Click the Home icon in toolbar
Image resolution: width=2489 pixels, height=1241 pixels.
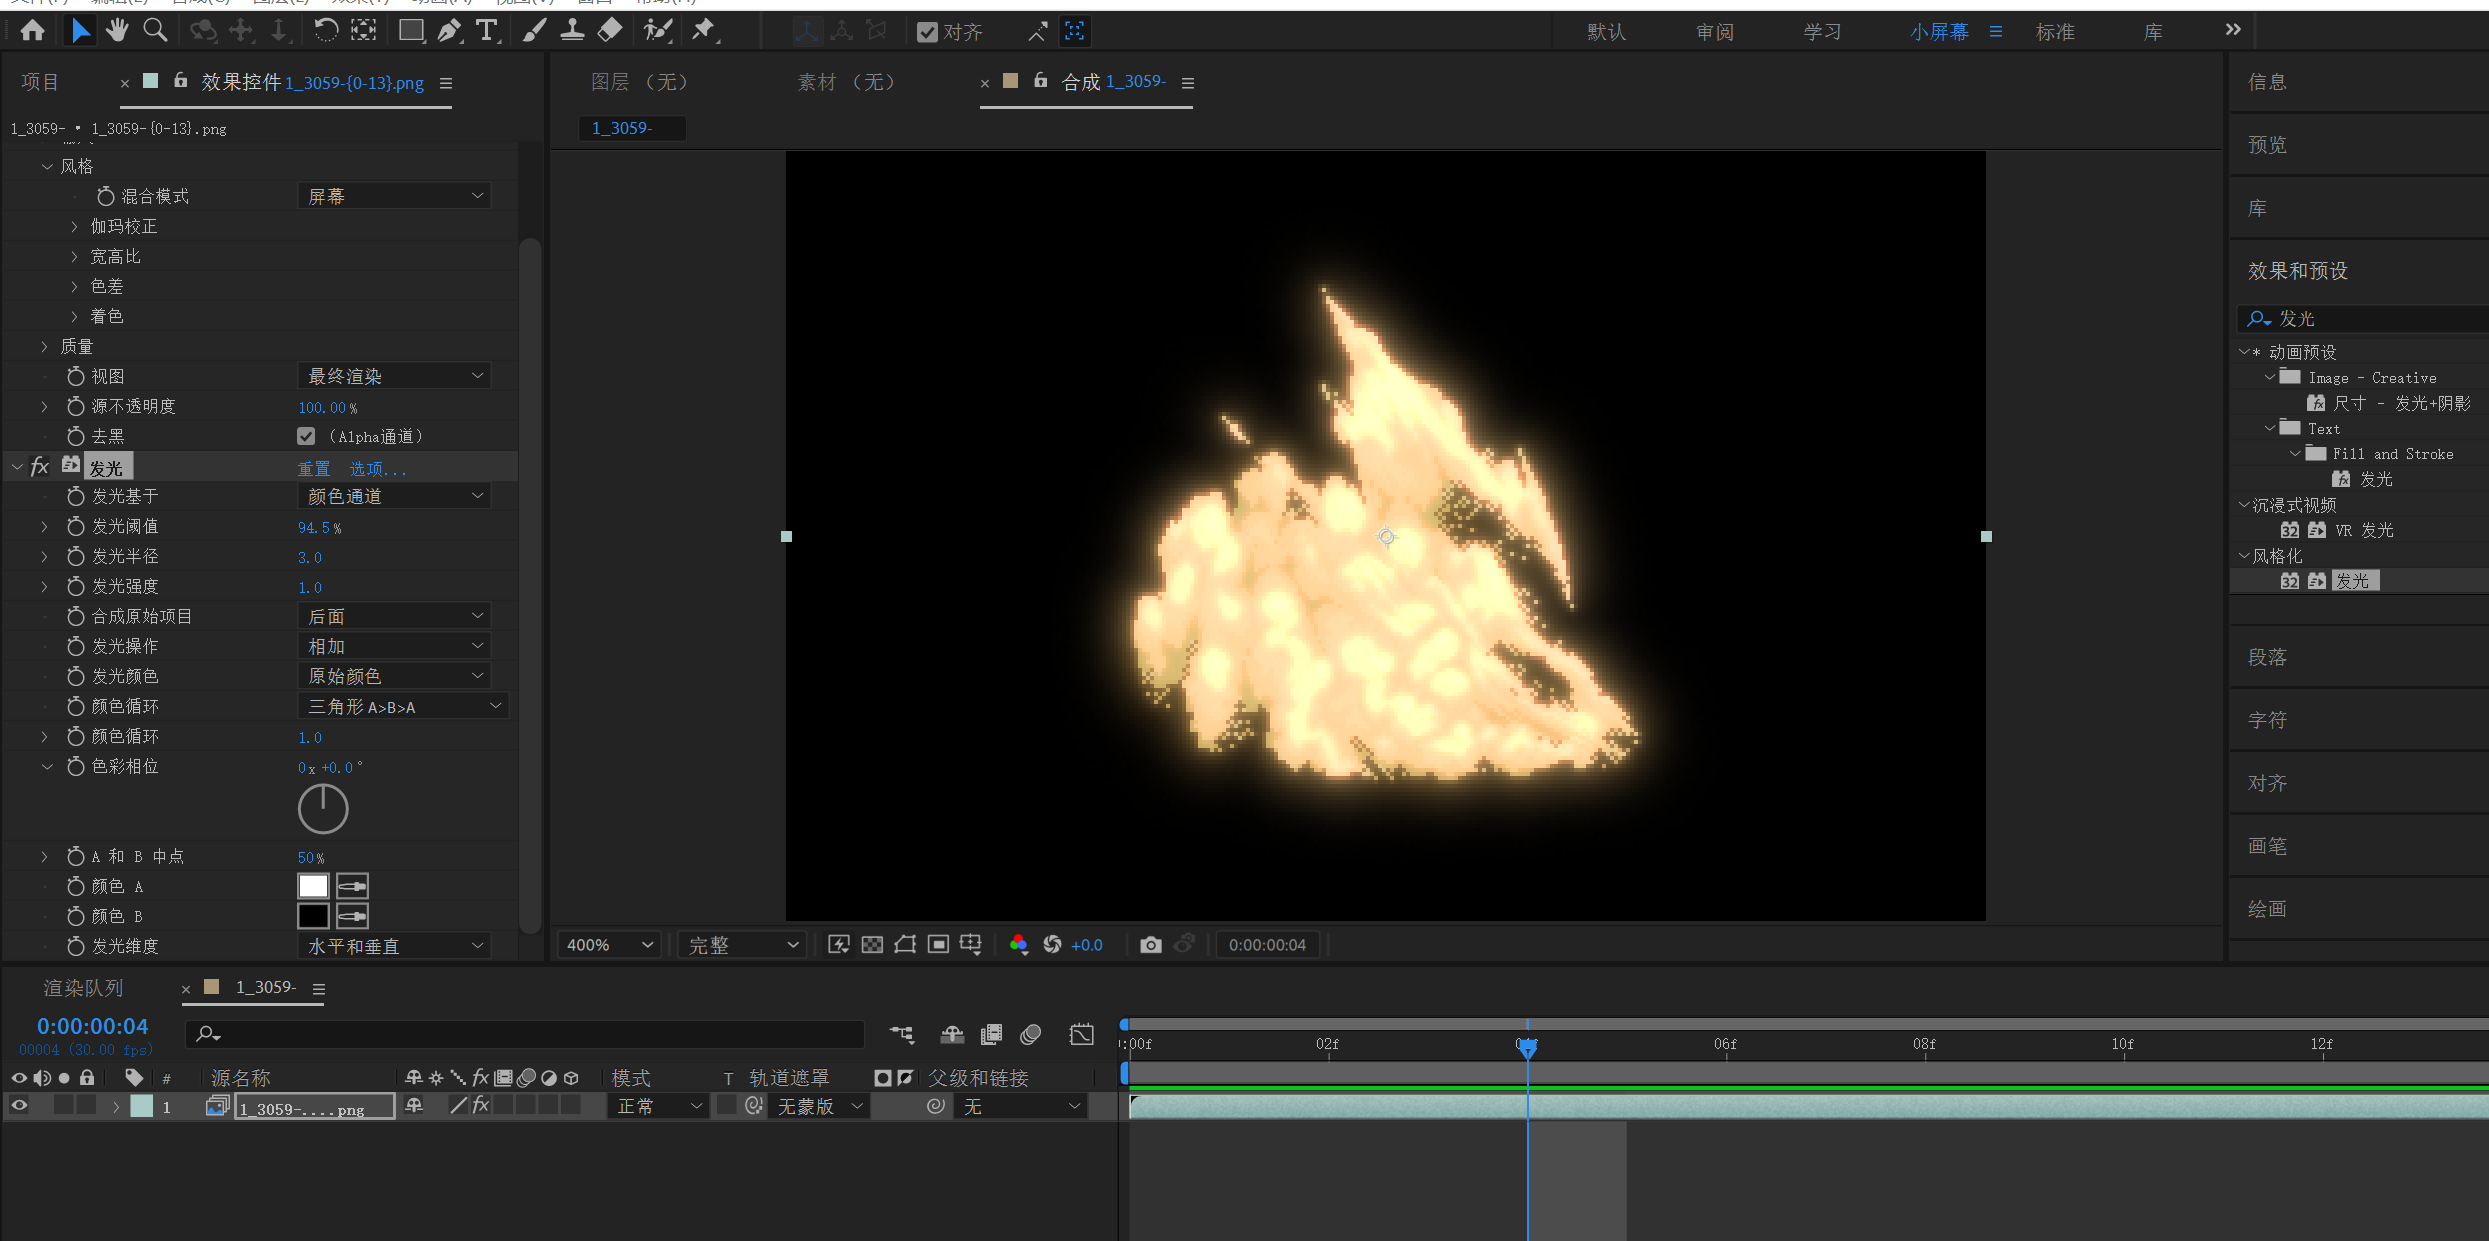[32, 31]
